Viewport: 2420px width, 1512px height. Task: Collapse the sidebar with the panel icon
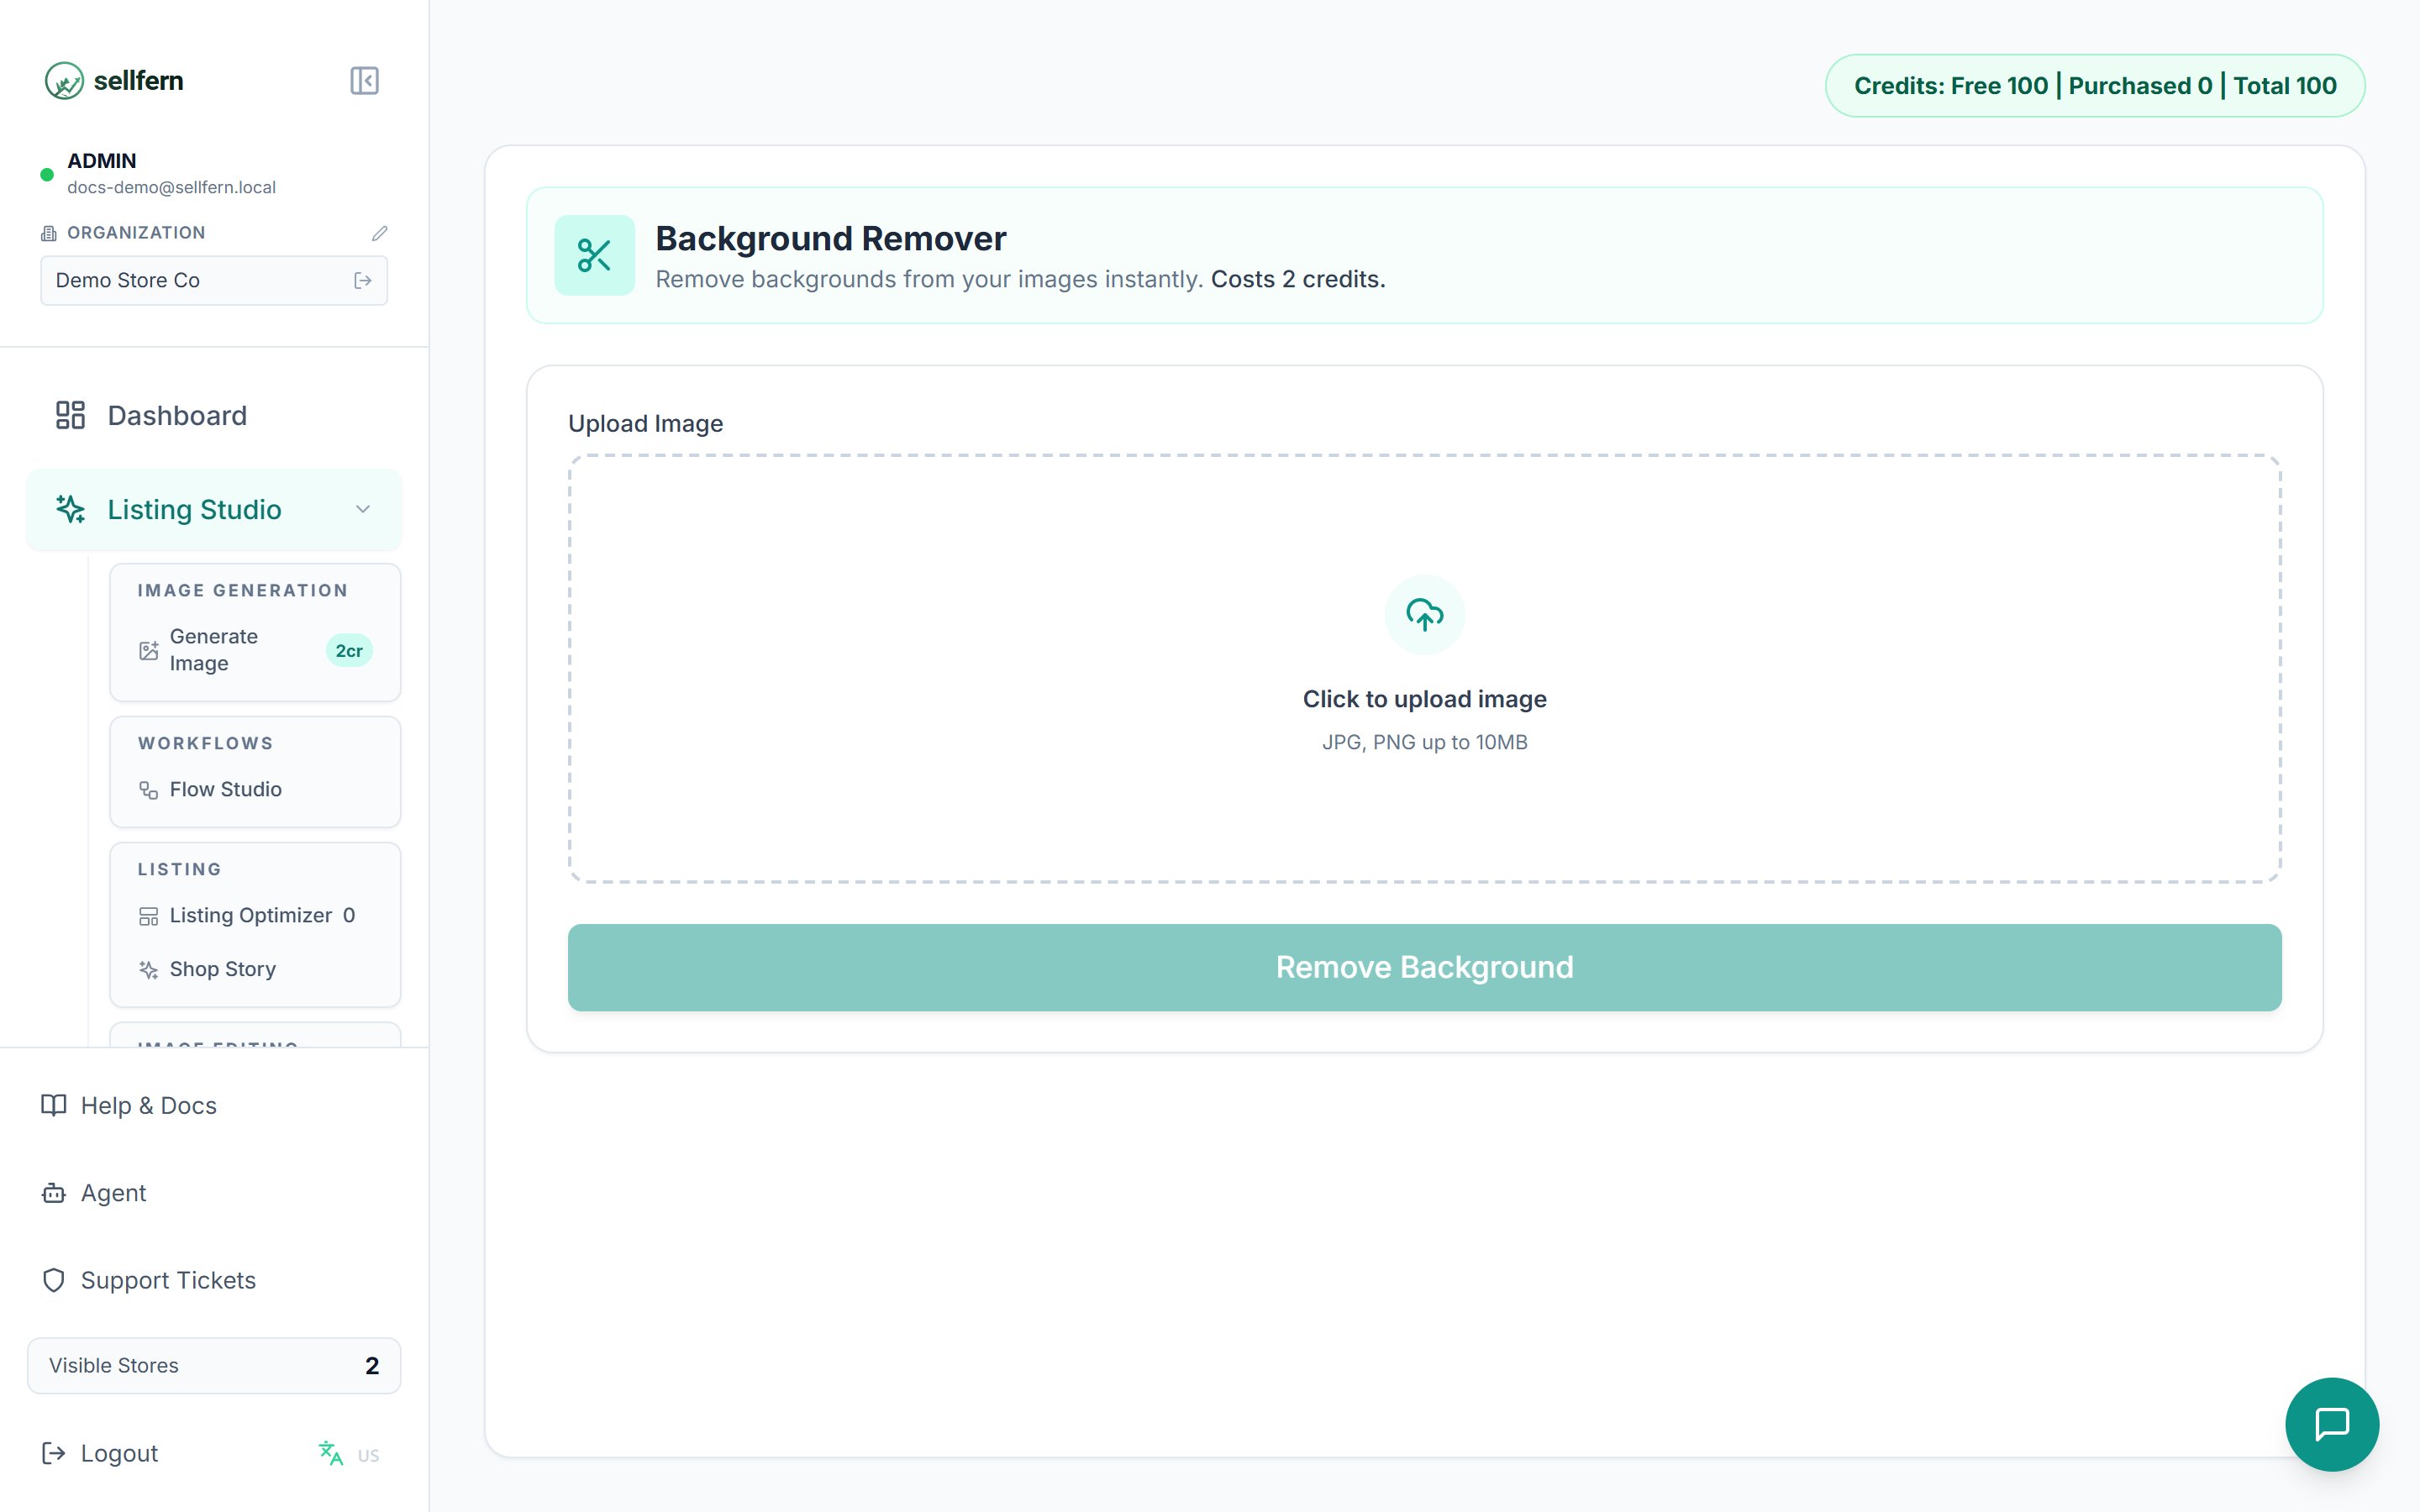pos(364,81)
